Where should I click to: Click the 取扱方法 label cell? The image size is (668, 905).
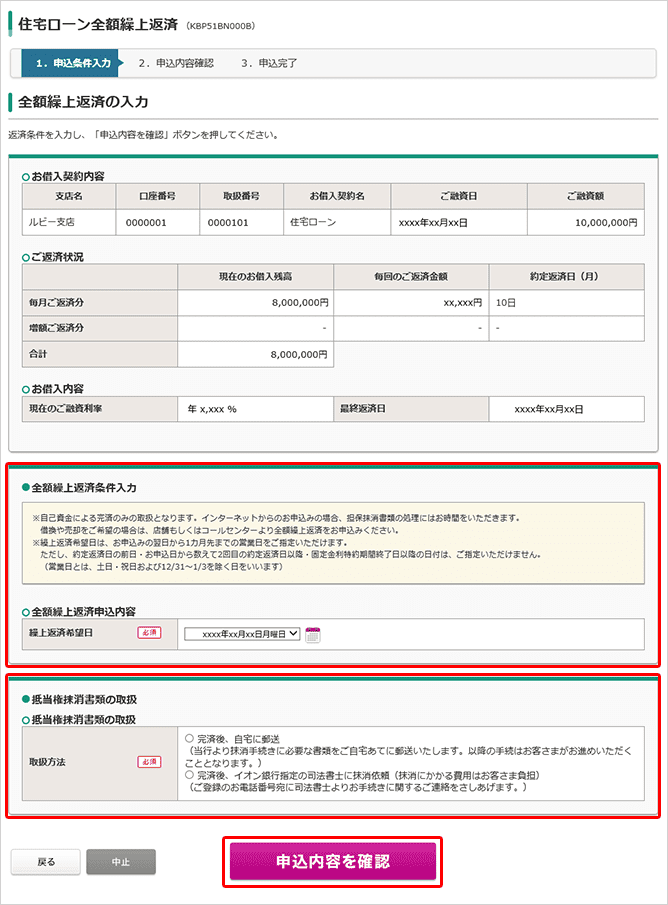[x=100, y=763]
